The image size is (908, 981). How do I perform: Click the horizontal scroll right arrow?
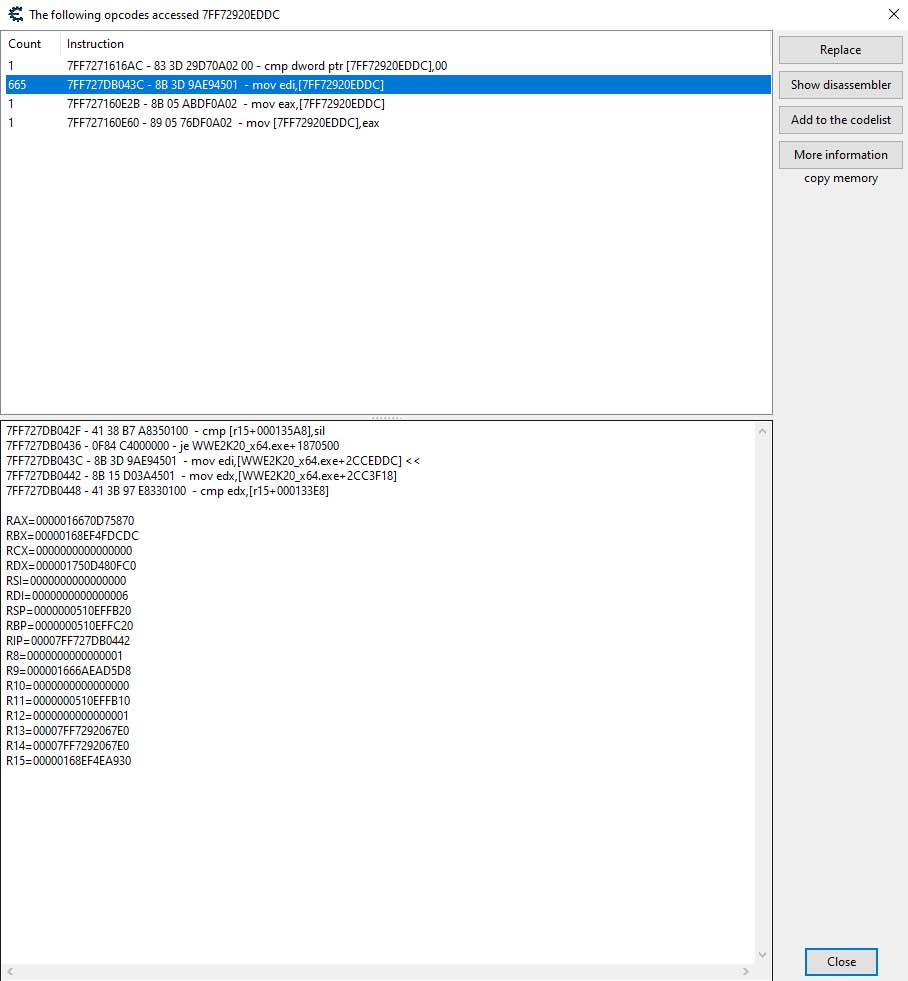[x=745, y=972]
